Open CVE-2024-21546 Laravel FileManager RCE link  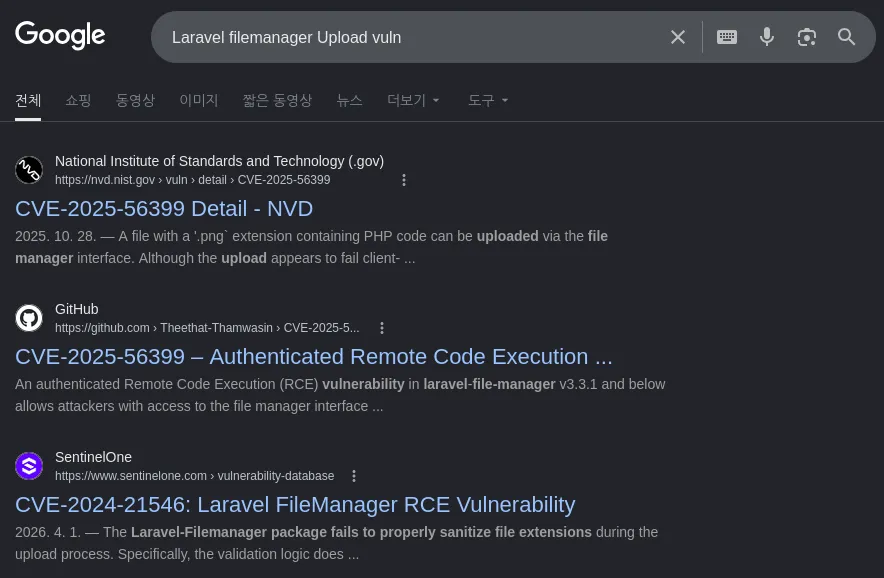(295, 505)
